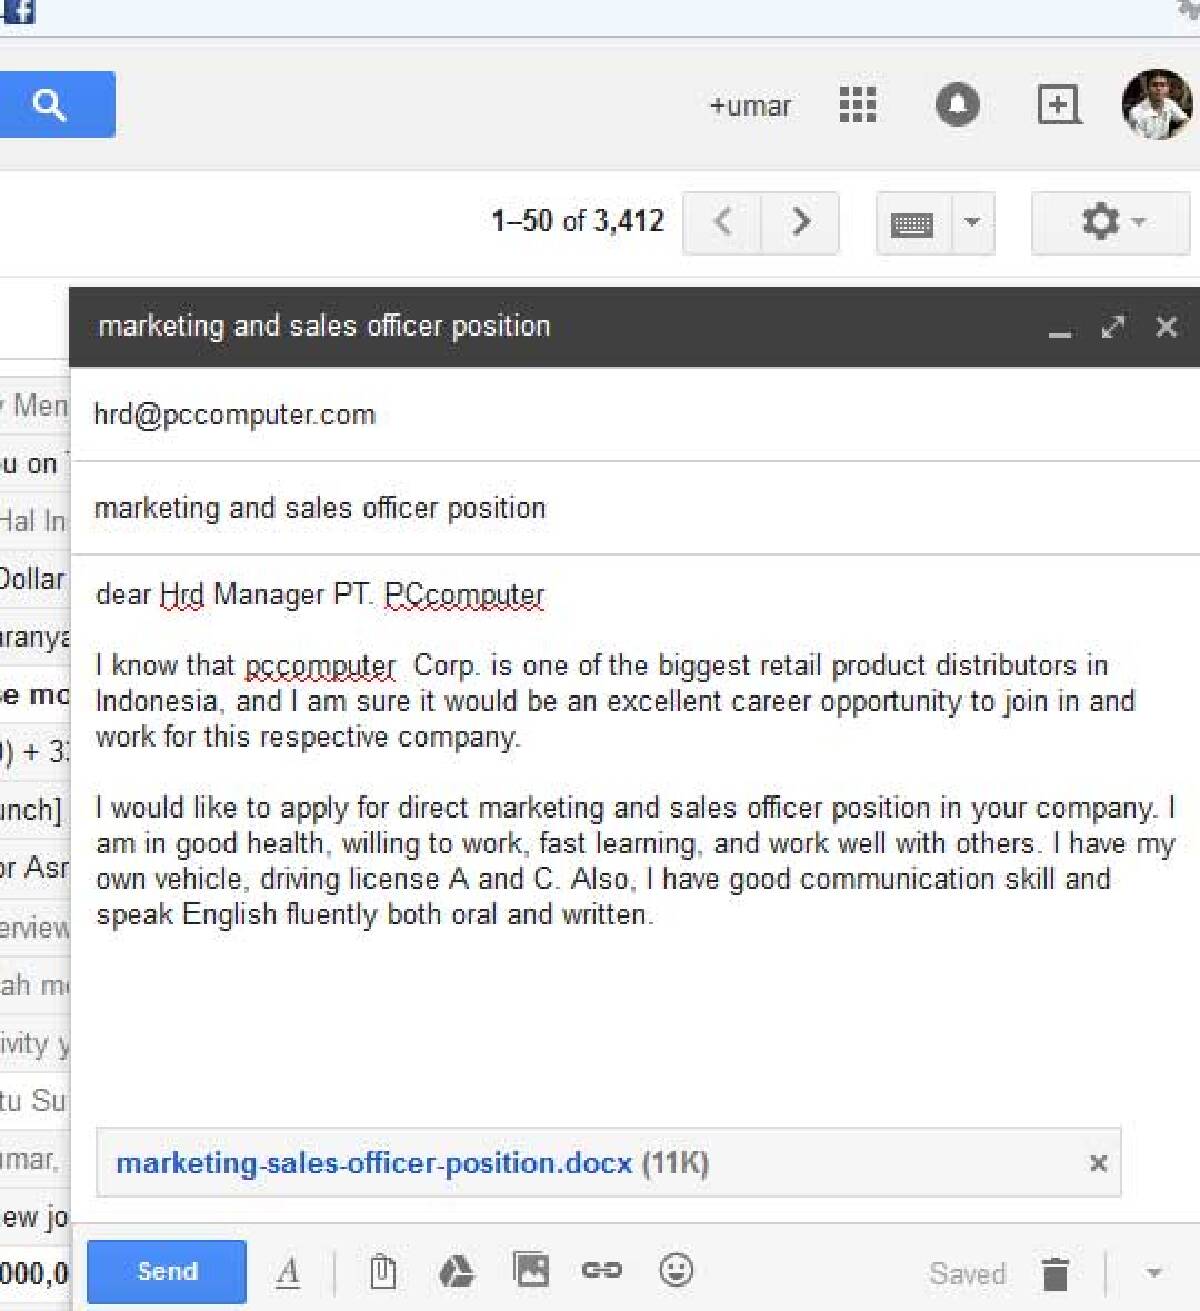Click the recipient hrd@pccomputer.com field
Image resolution: width=1200 pixels, height=1311 pixels.
(636, 415)
